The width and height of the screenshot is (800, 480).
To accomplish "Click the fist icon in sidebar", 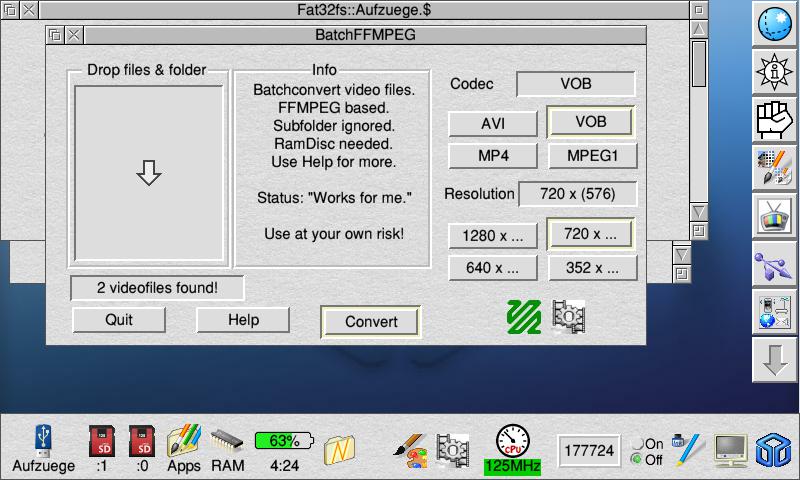I will click(x=775, y=119).
